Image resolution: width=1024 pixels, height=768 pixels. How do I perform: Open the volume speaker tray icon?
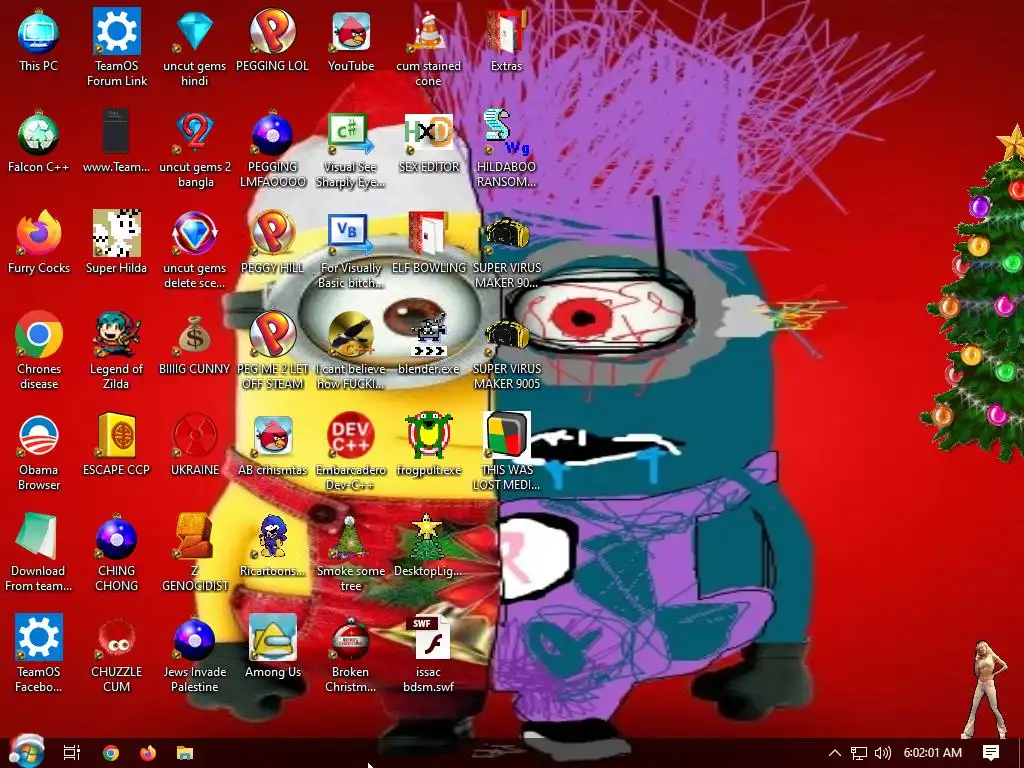tap(882, 753)
